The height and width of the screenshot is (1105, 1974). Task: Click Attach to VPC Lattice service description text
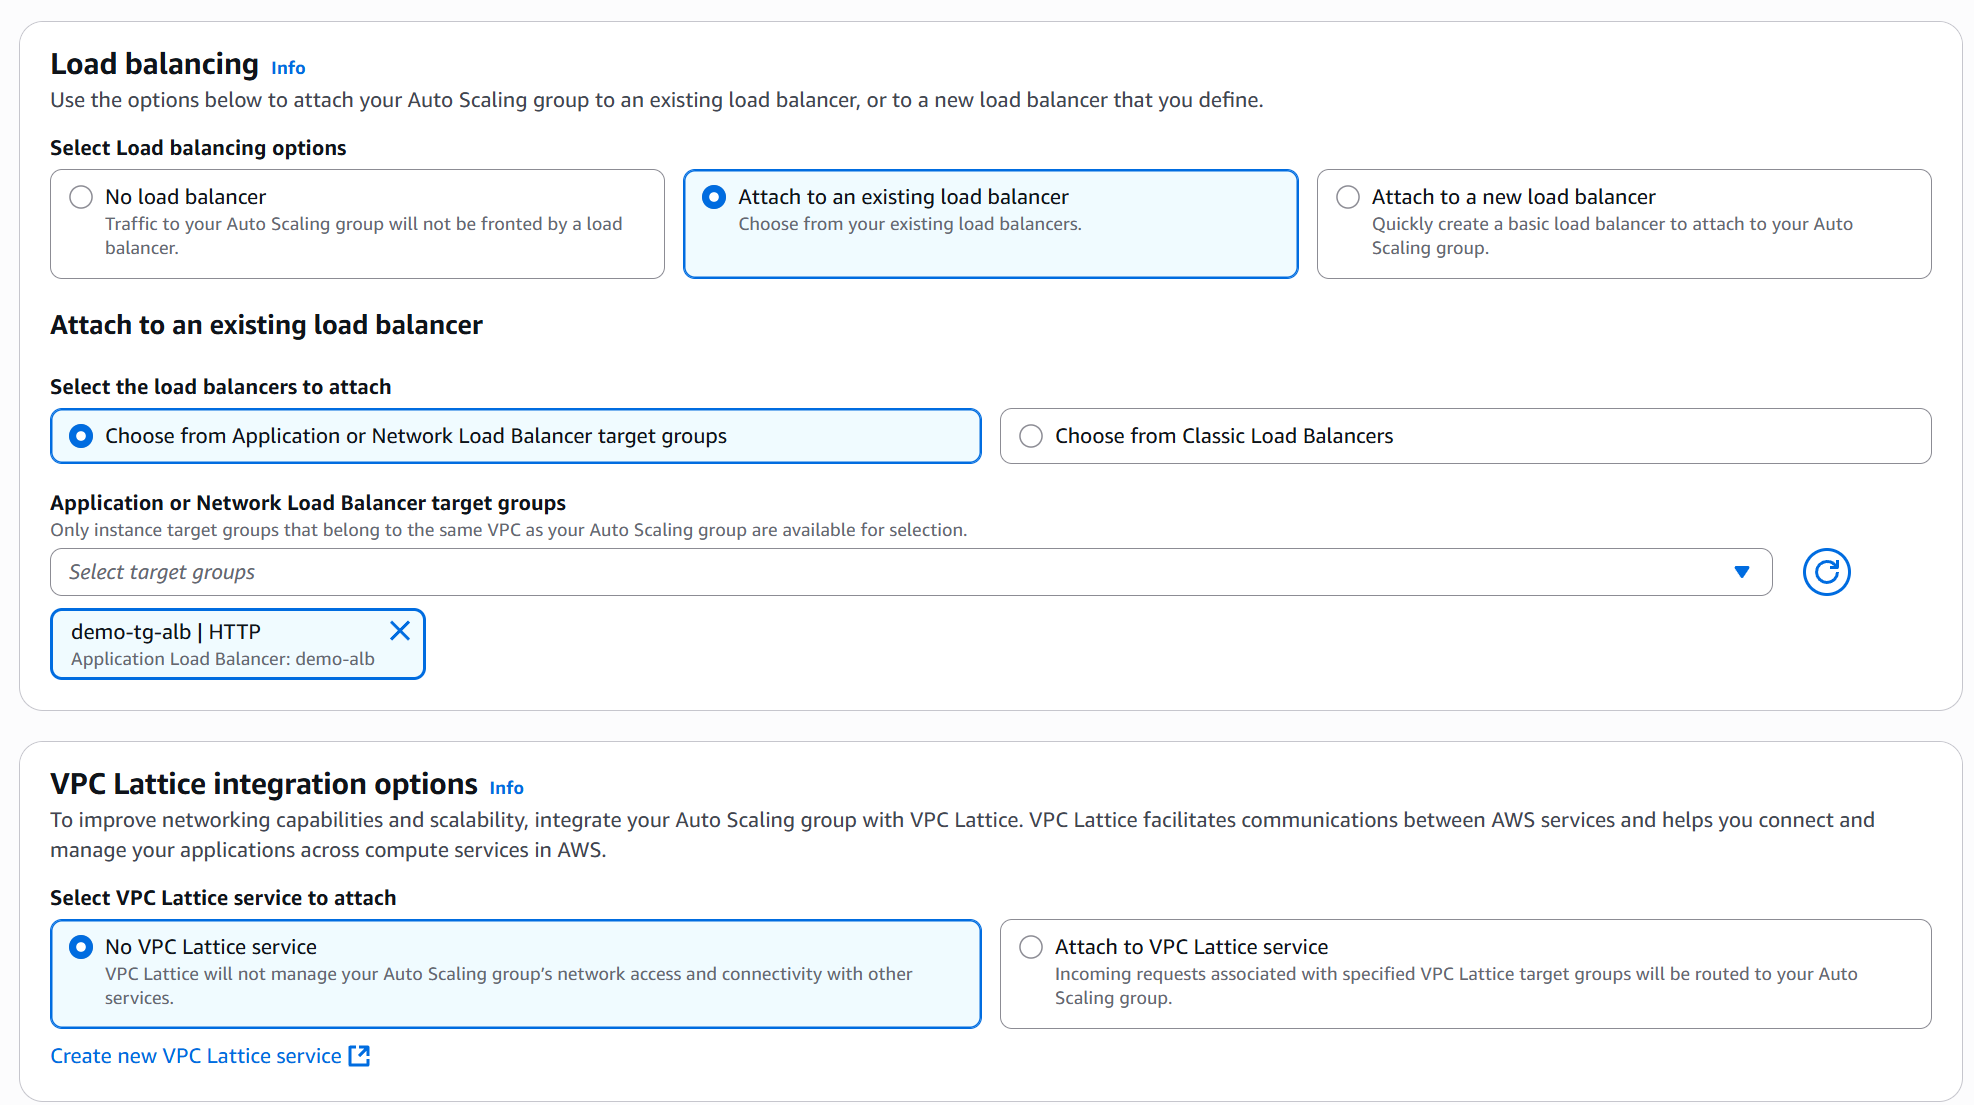coord(1455,986)
